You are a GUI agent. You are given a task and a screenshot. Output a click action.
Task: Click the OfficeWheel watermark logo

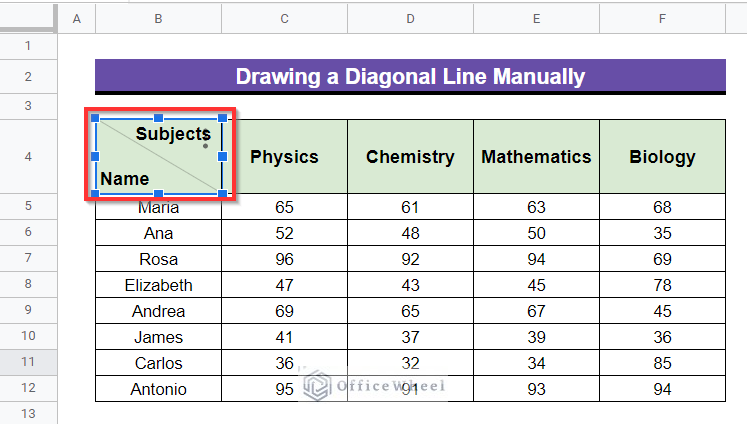pos(318,385)
